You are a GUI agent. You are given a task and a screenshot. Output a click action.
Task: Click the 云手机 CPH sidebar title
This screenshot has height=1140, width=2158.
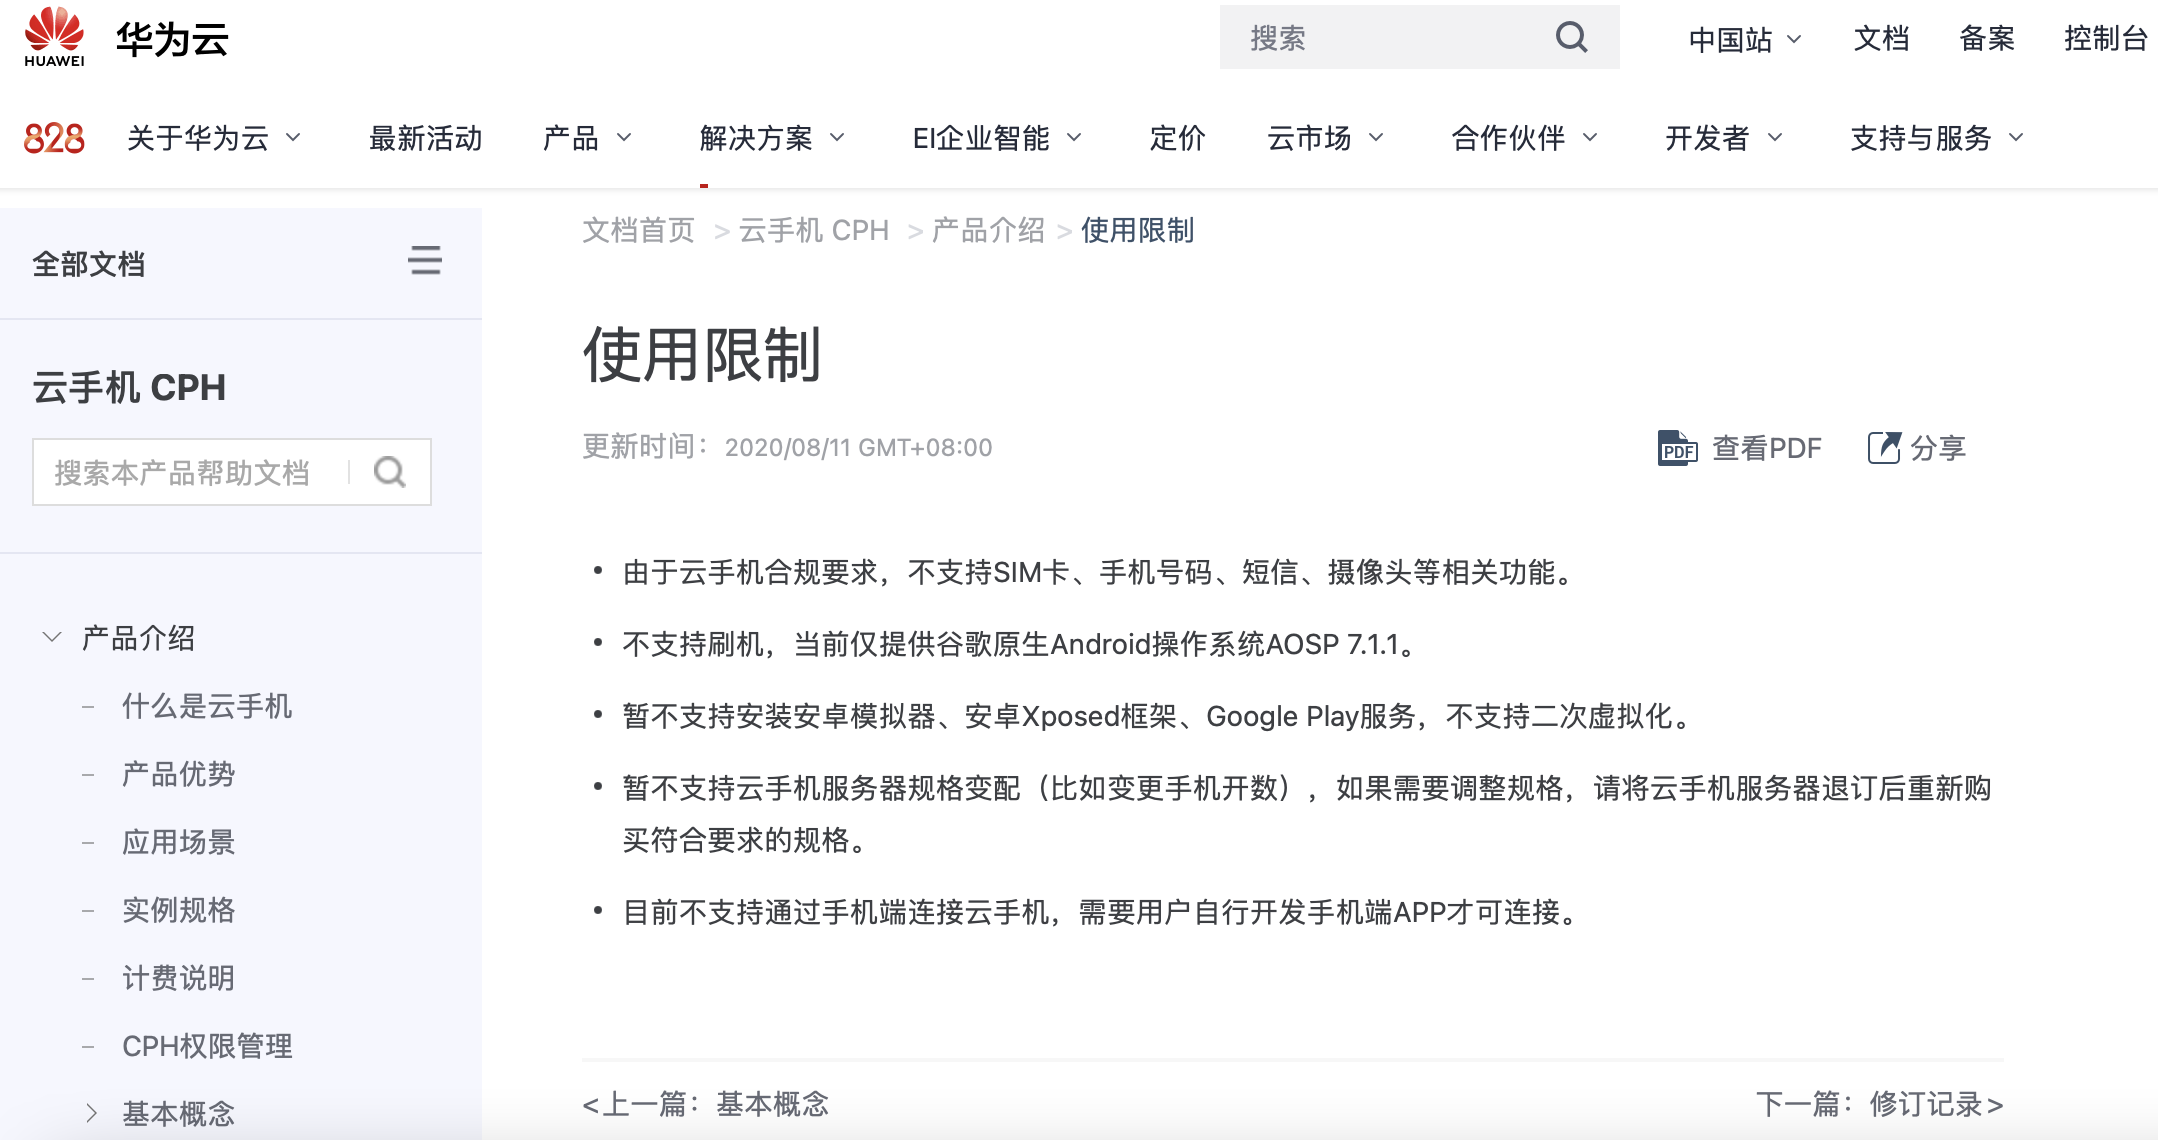point(129,387)
